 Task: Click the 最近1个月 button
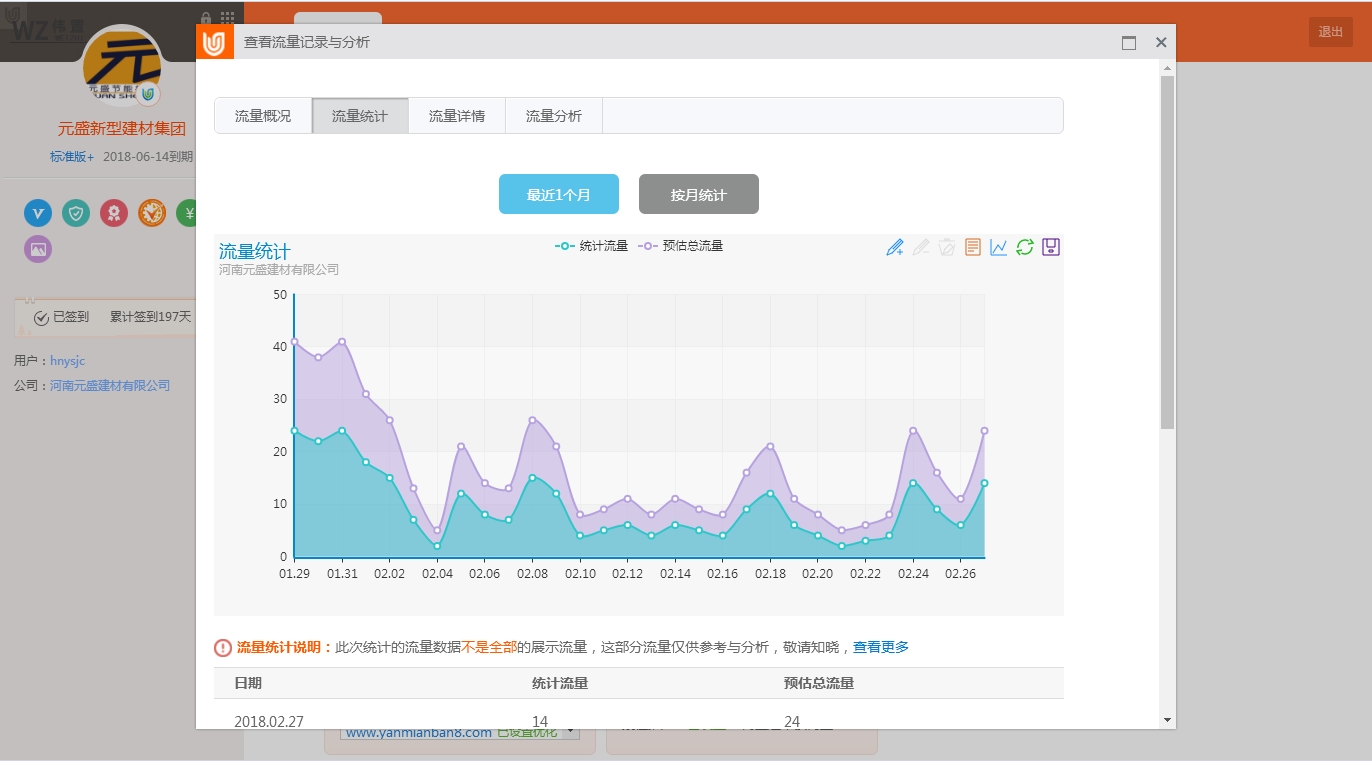[559, 194]
